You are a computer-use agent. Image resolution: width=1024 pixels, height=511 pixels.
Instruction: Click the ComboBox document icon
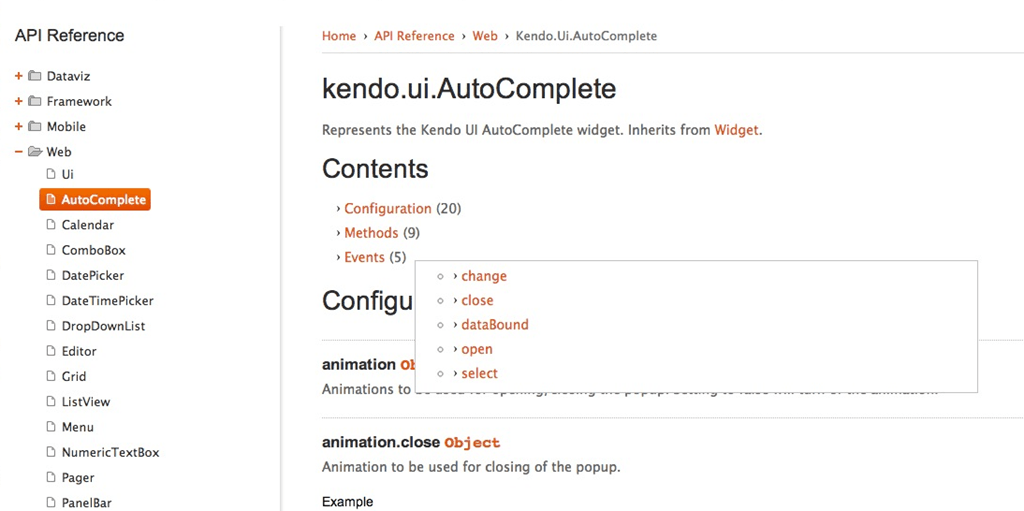click(x=51, y=250)
